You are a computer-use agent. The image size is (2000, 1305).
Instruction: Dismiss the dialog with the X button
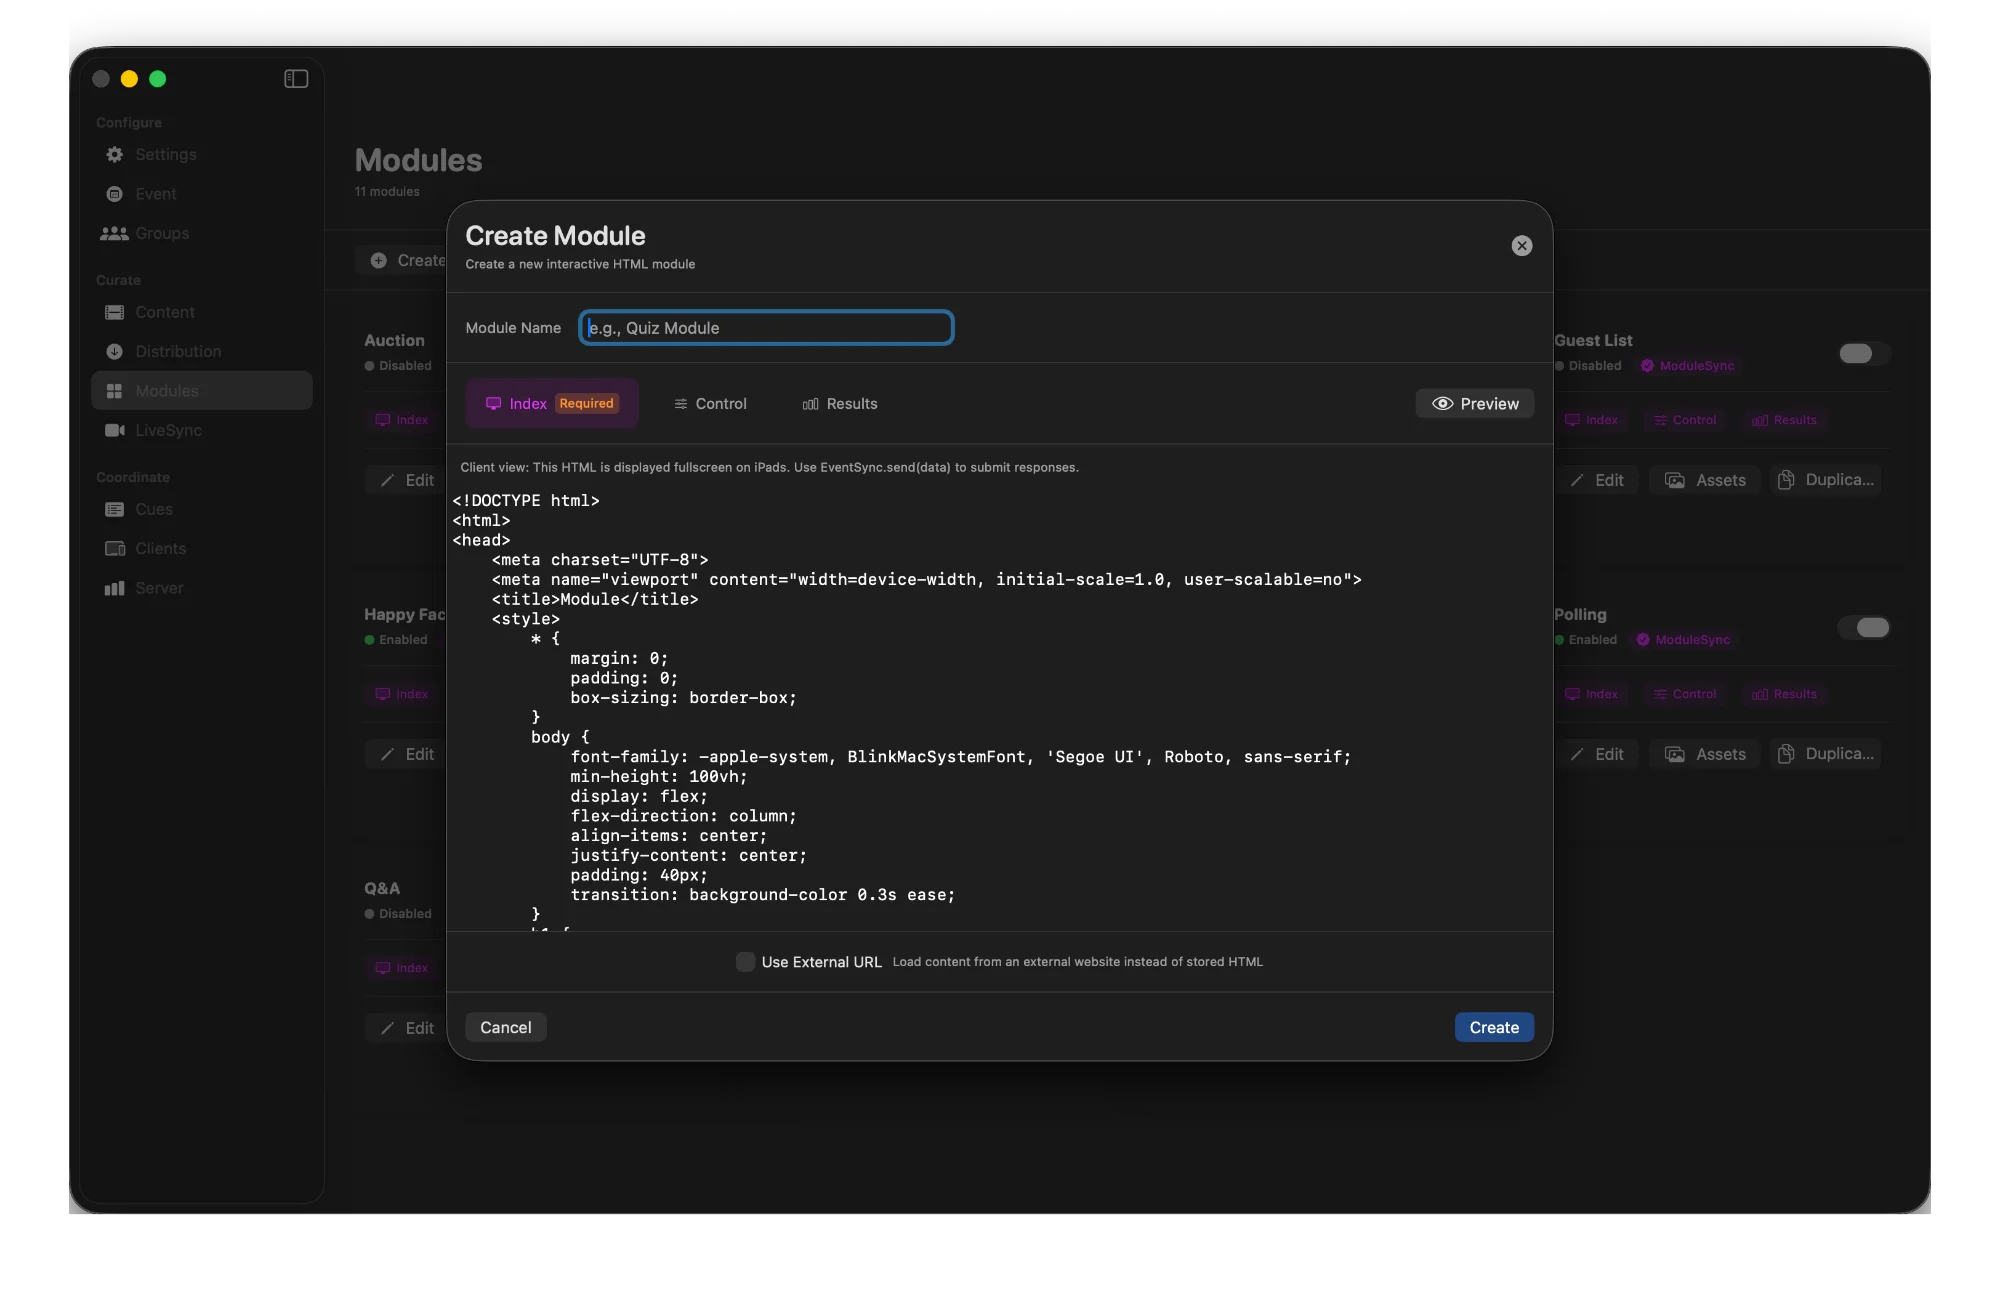click(1521, 245)
